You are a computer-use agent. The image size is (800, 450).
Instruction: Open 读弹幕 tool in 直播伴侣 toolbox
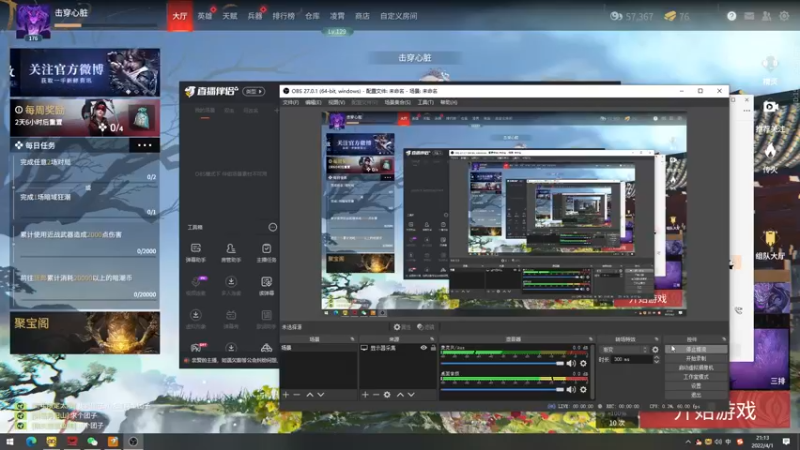click(x=266, y=286)
